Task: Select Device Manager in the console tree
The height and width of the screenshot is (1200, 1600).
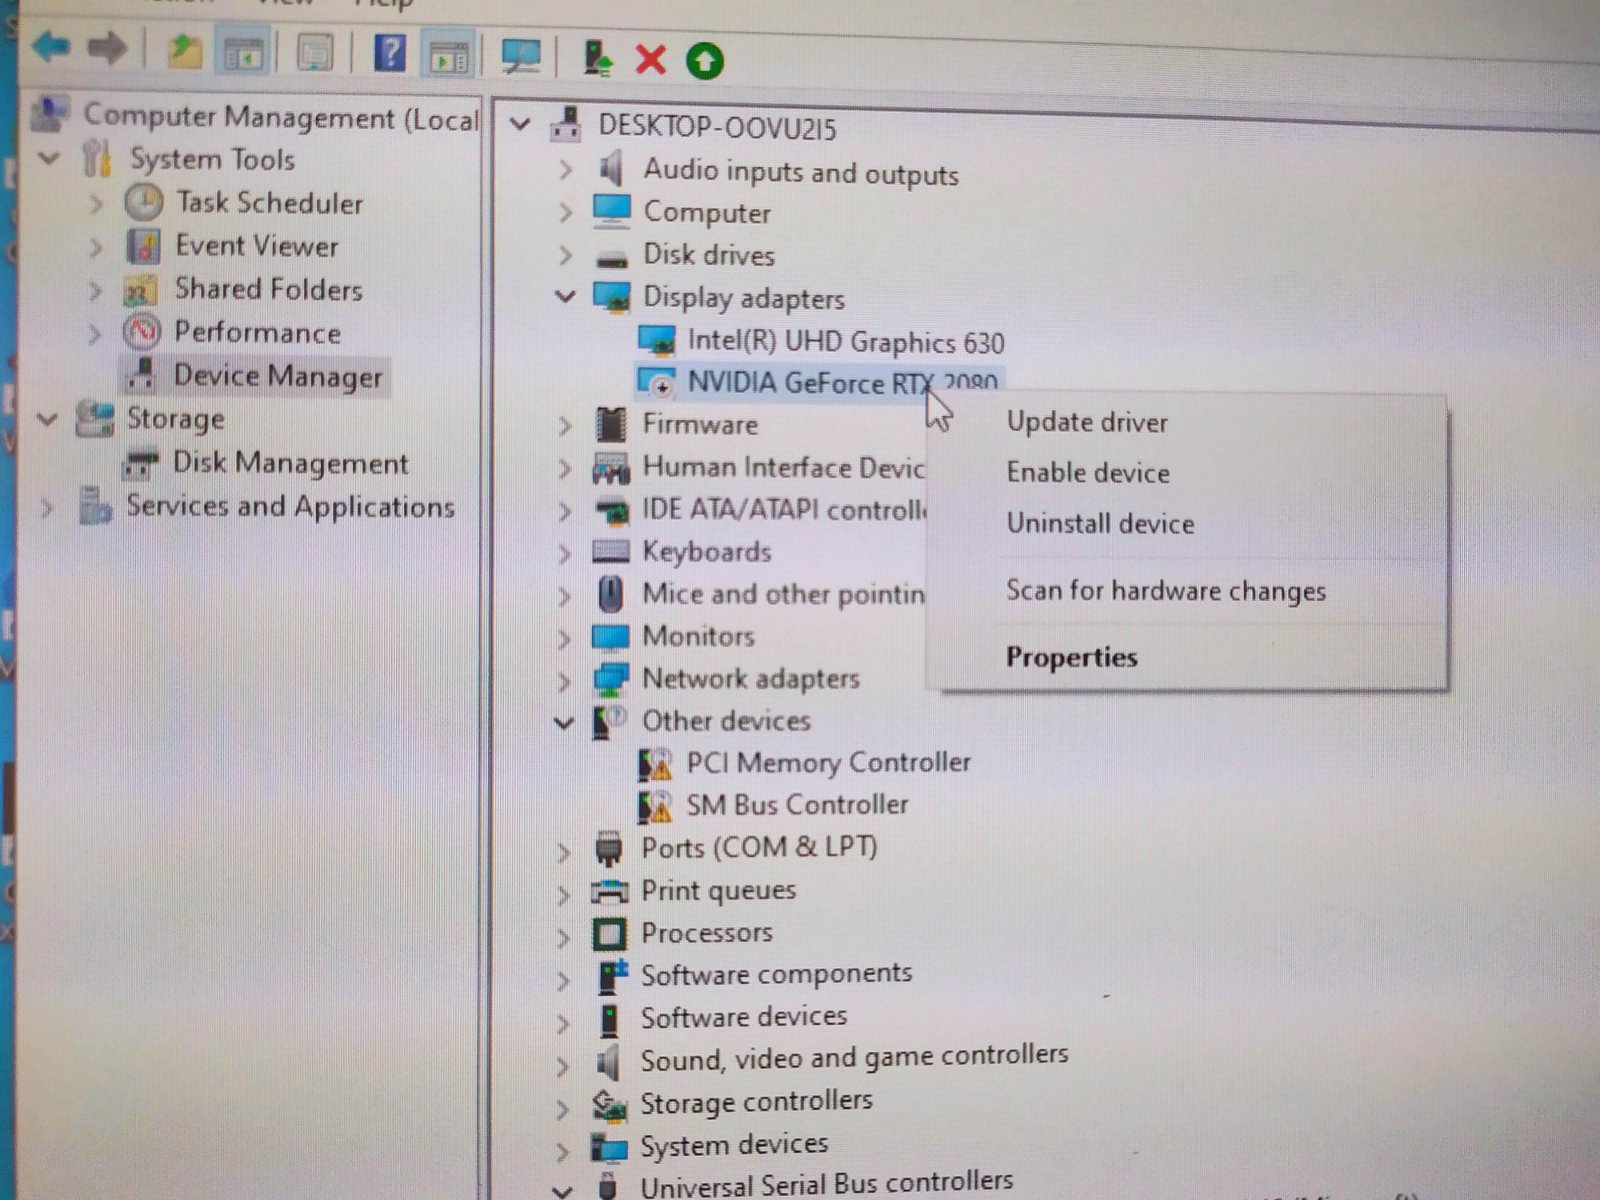Action: pyautogui.click(x=278, y=376)
